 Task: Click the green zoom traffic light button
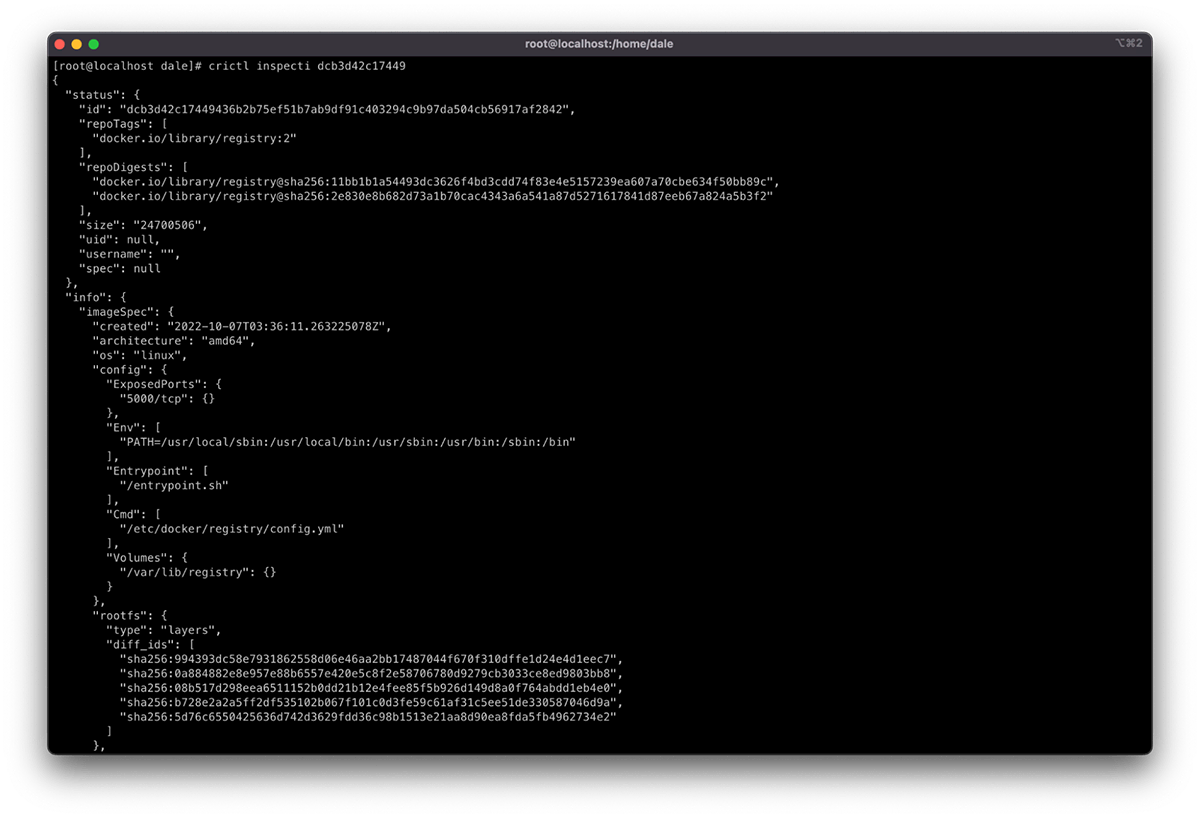[93, 44]
